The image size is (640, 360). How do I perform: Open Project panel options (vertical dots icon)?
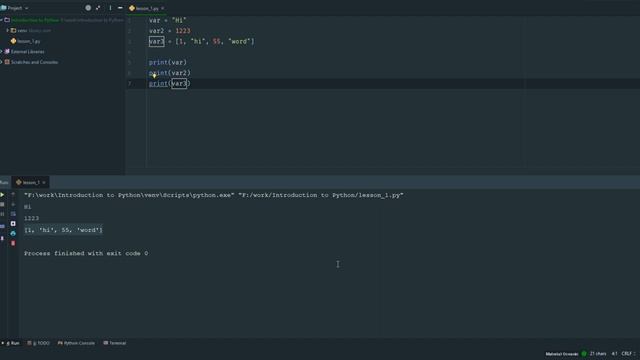[110, 8]
